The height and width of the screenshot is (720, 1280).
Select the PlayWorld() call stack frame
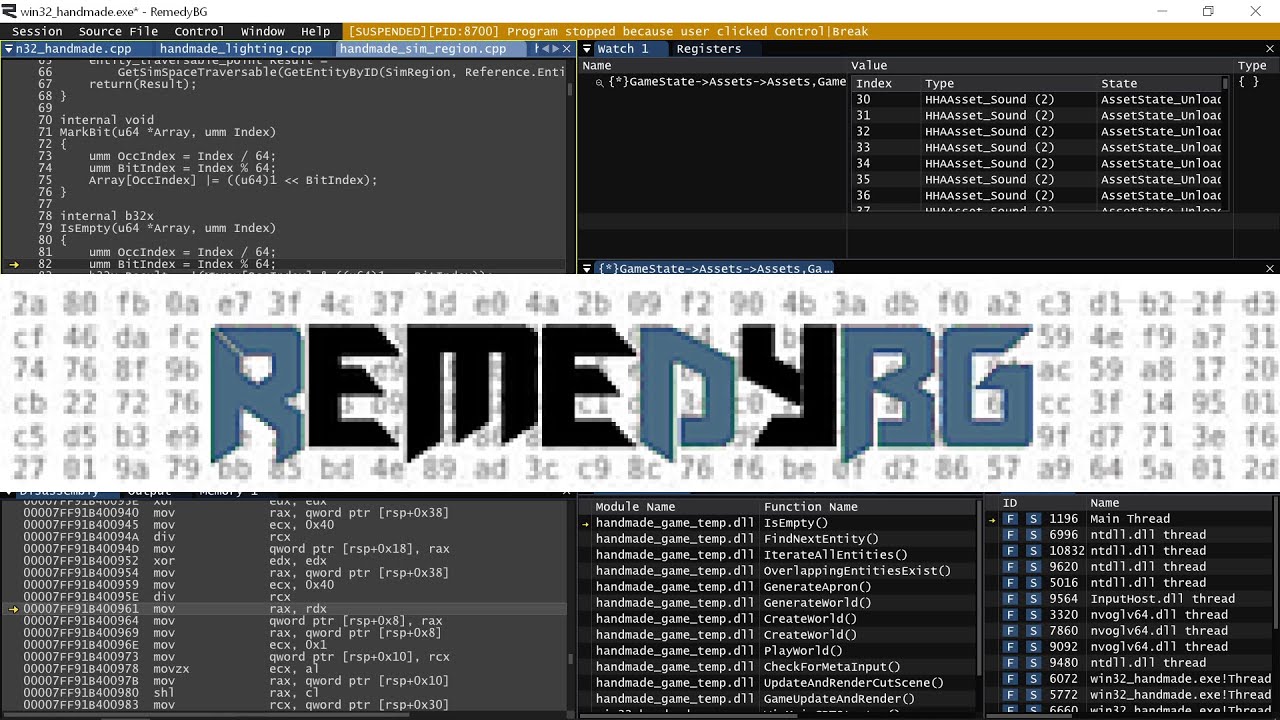point(803,651)
